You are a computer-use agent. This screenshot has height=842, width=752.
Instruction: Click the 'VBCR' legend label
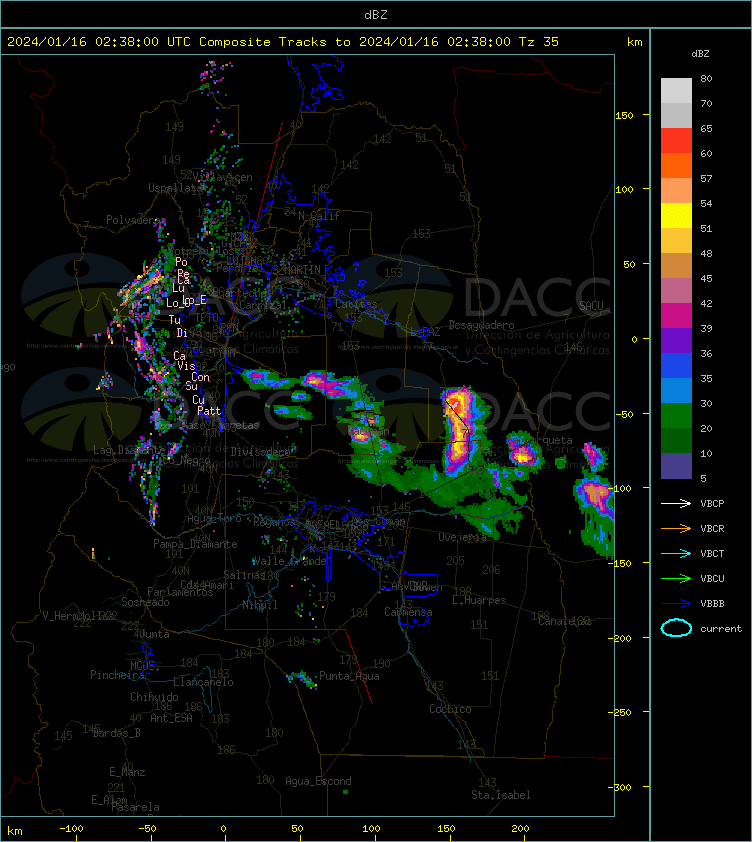pyautogui.click(x=712, y=528)
